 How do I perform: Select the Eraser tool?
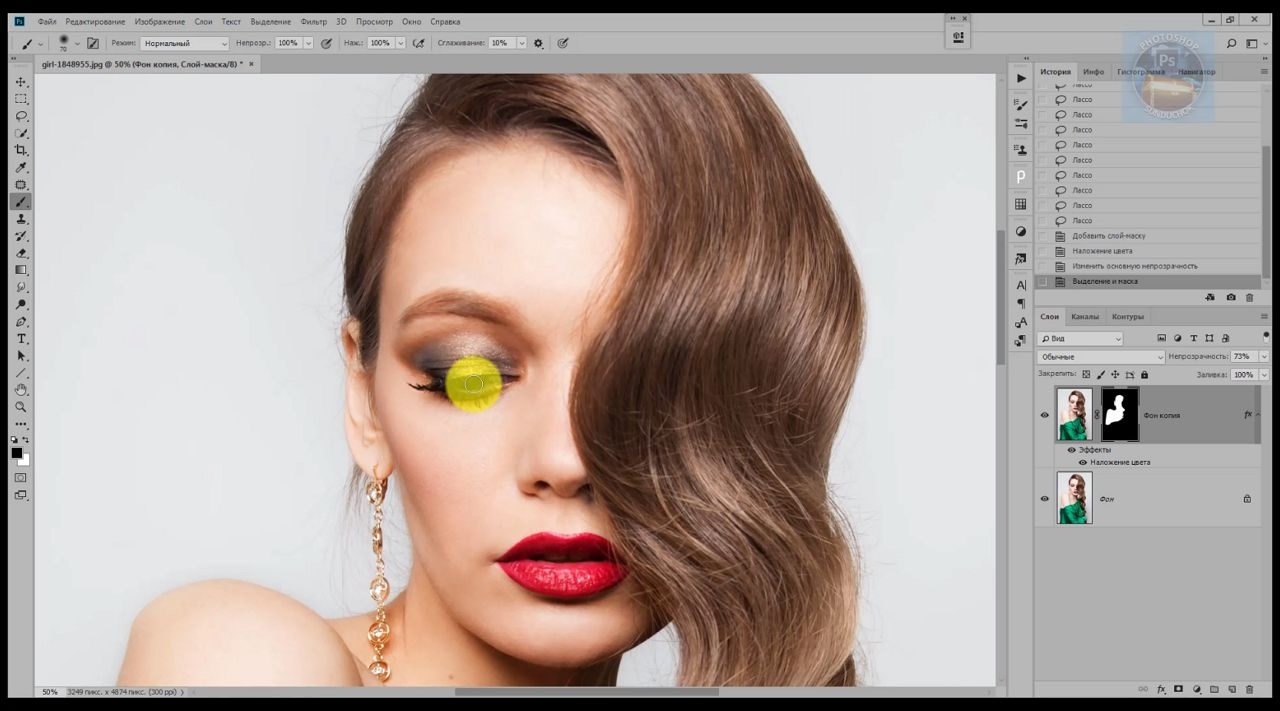tap(21, 253)
